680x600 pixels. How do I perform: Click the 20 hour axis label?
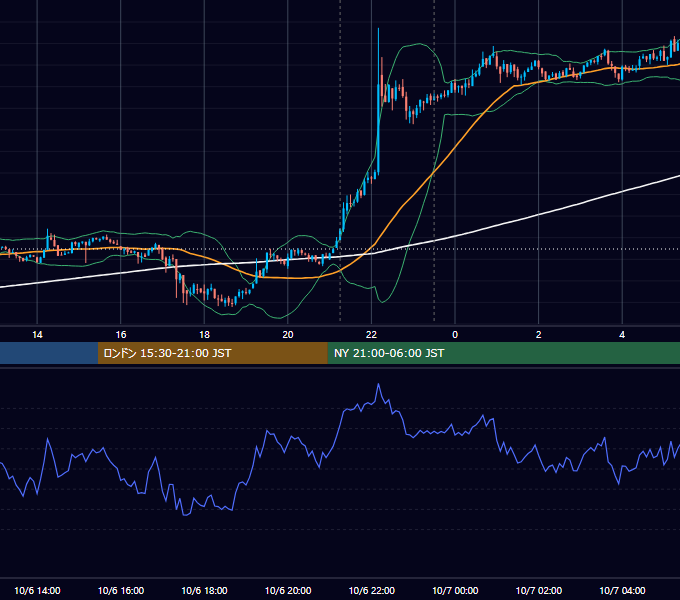pyautogui.click(x=288, y=335)
